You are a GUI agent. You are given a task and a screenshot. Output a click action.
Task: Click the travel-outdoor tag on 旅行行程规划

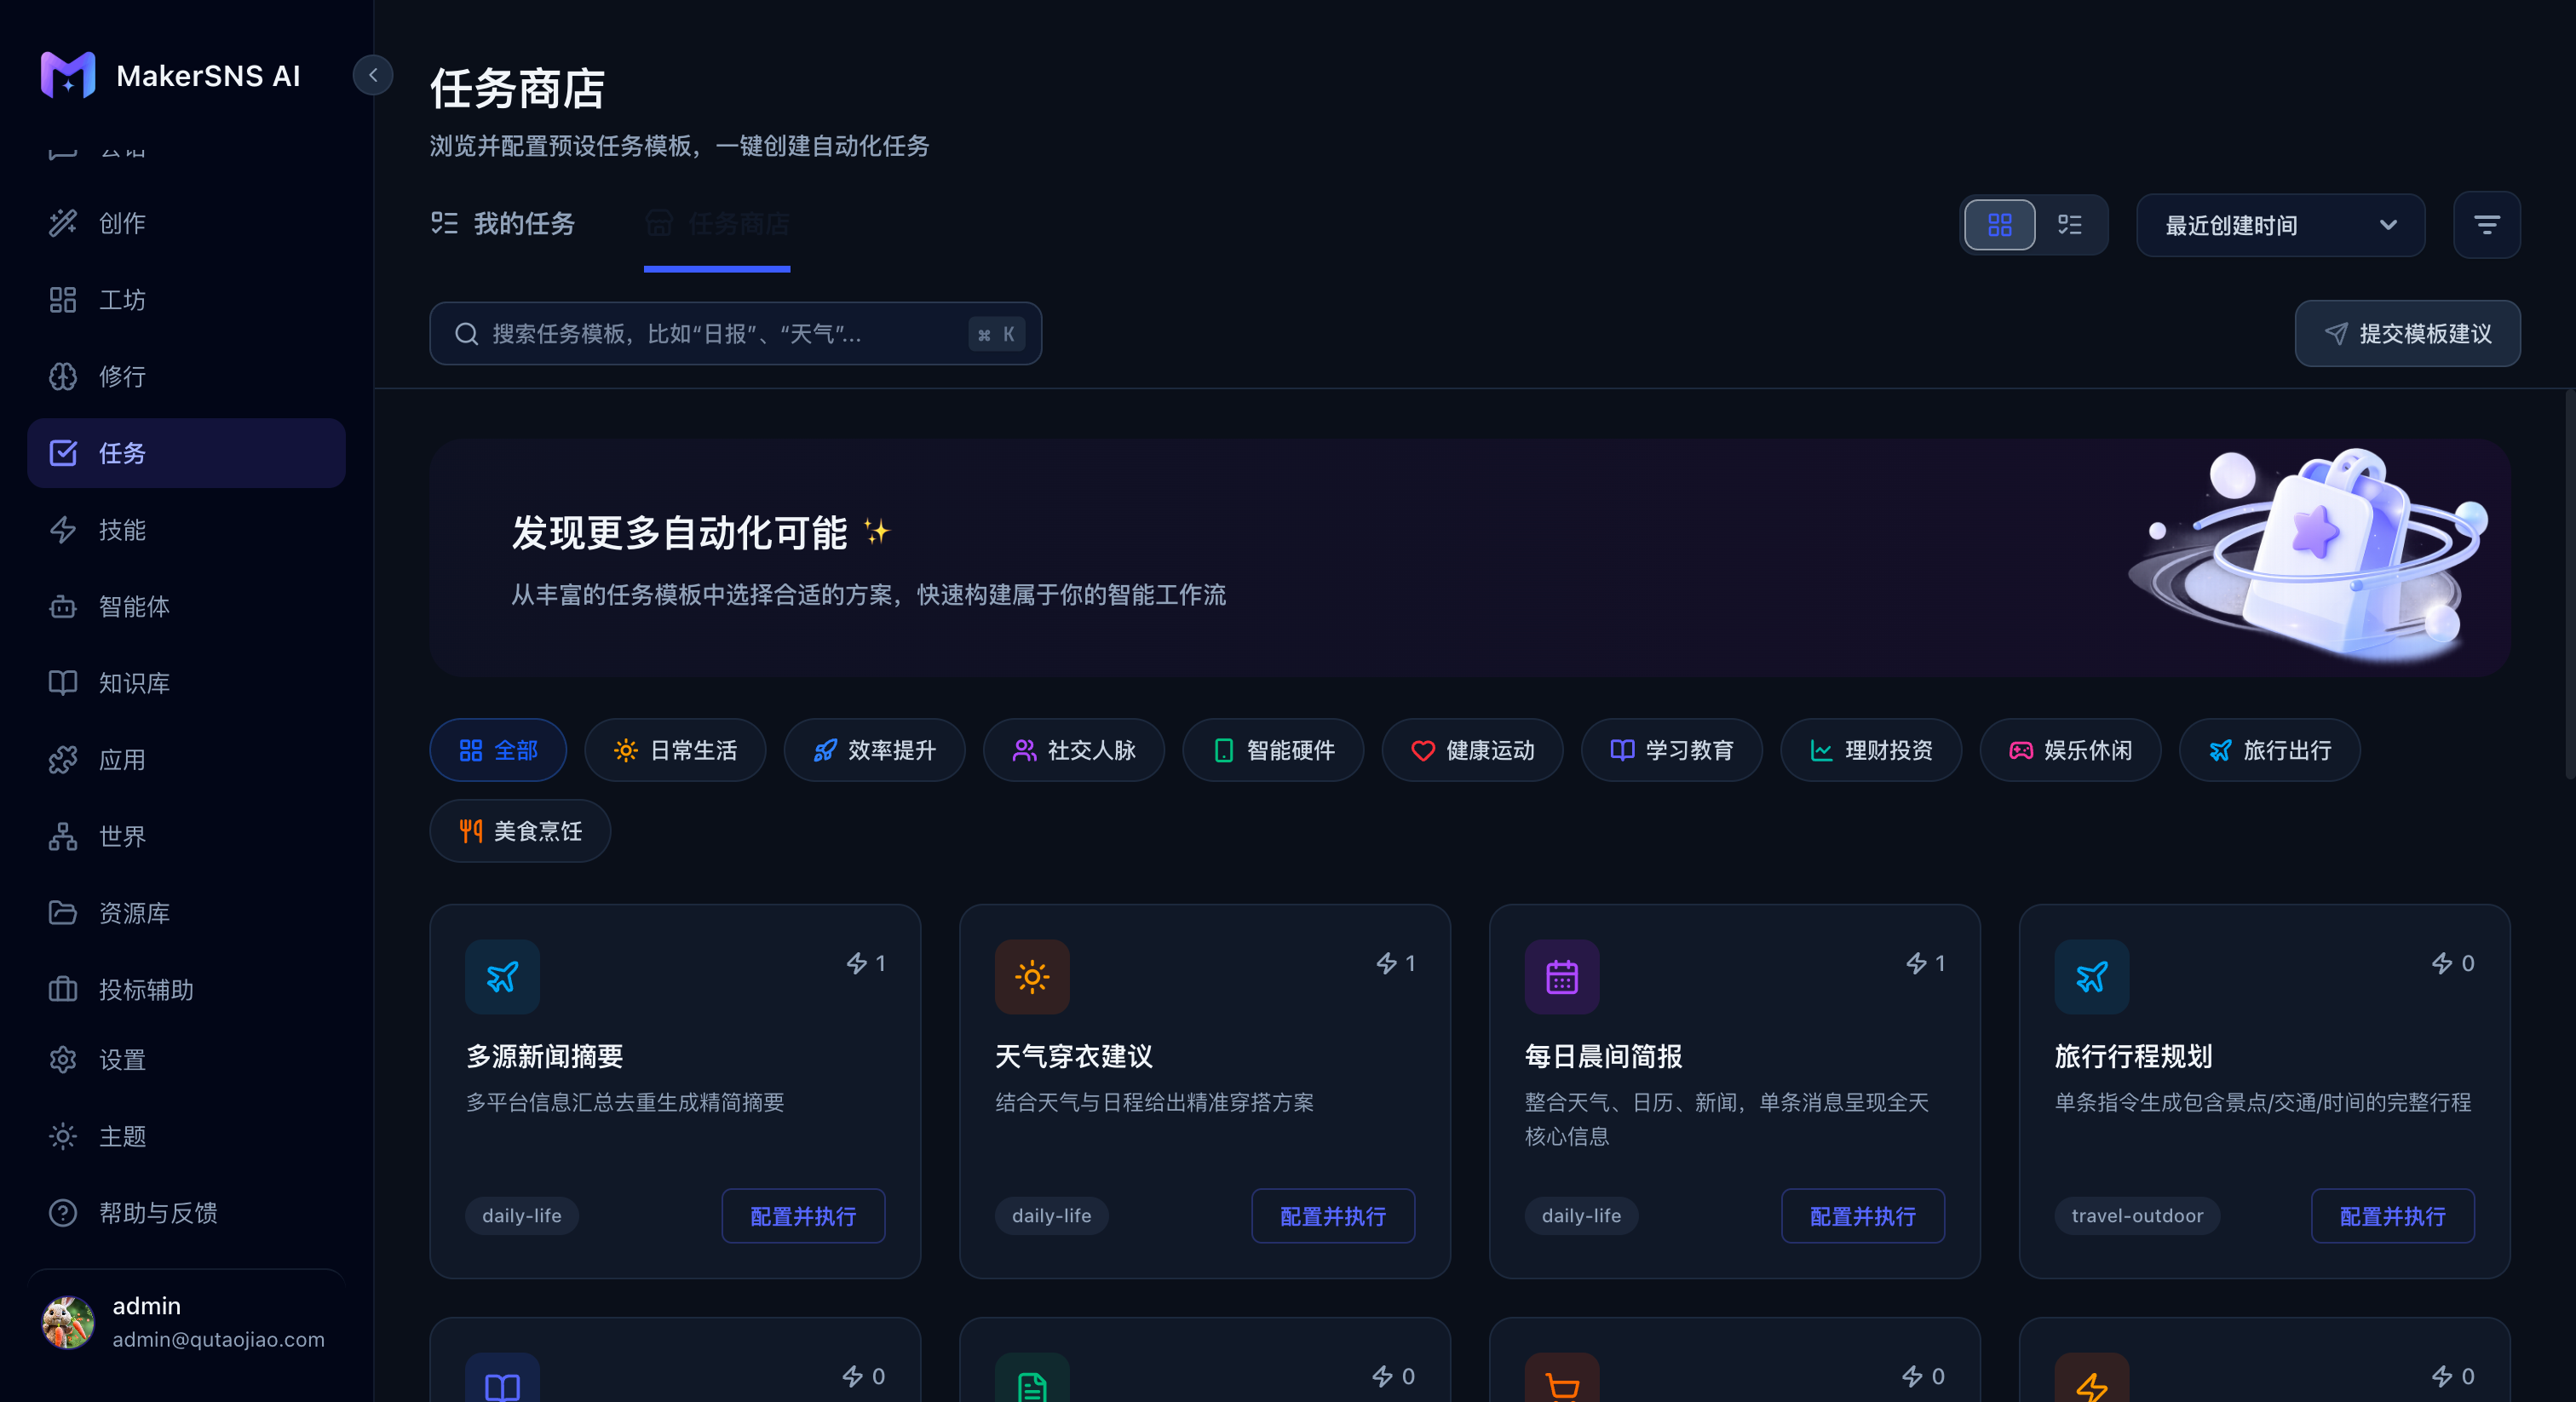click(2137, 1216)
